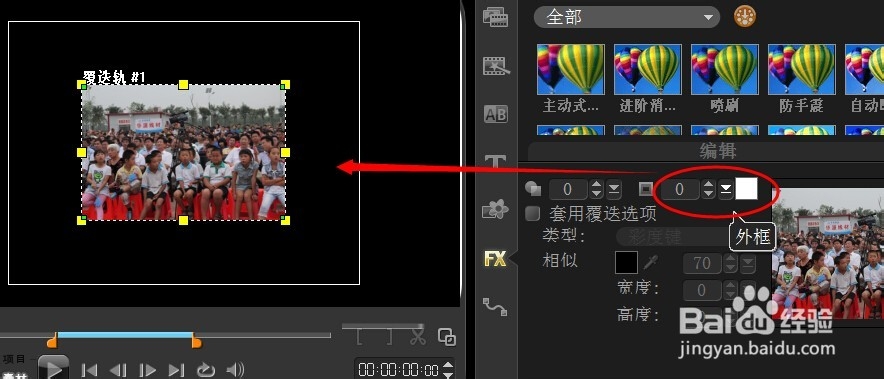
Task: Step back to previous frame
Action: tap(118, 370)
